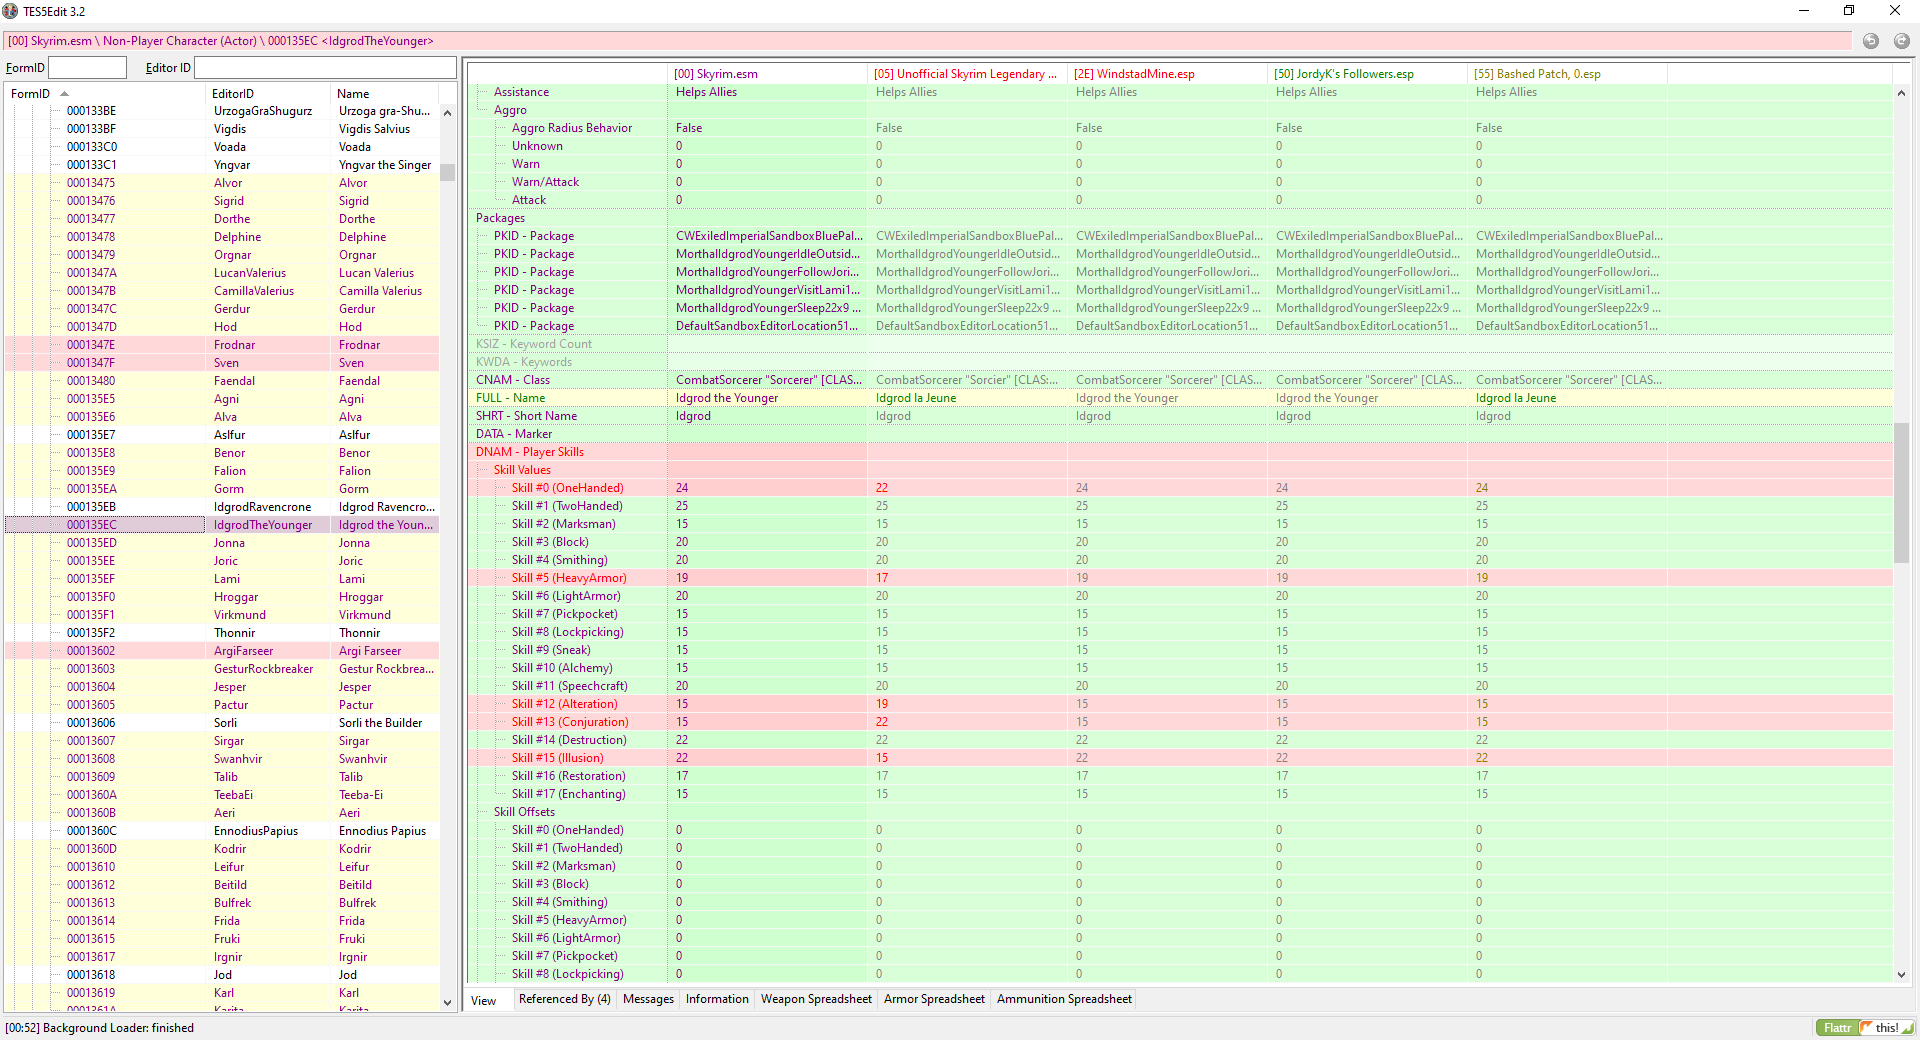Click the 'Background Loader: finished' status text
Image resolution: width=1920 pixels, height=1040 pixels.
pyautogui.click(x=119, y=1028)
